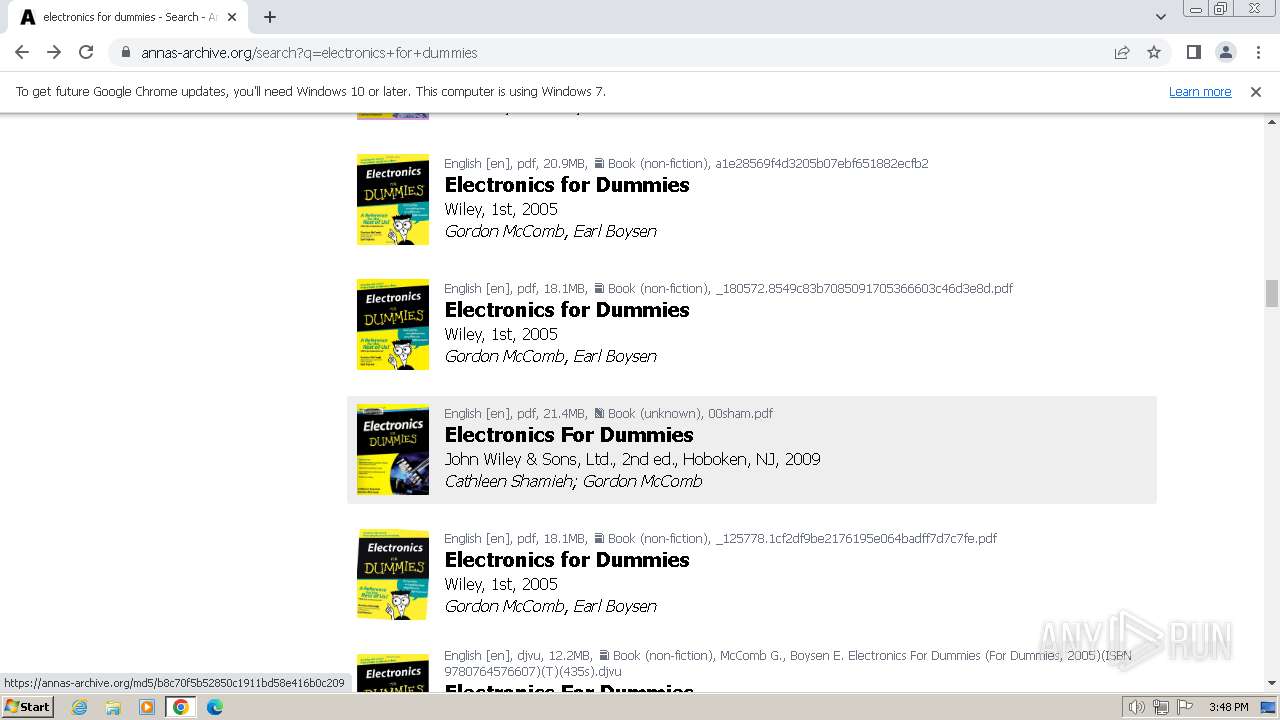
Task: Open the cover thumbnail of the _125778 result
Action: pyautogui.click(x=393, y=574)
